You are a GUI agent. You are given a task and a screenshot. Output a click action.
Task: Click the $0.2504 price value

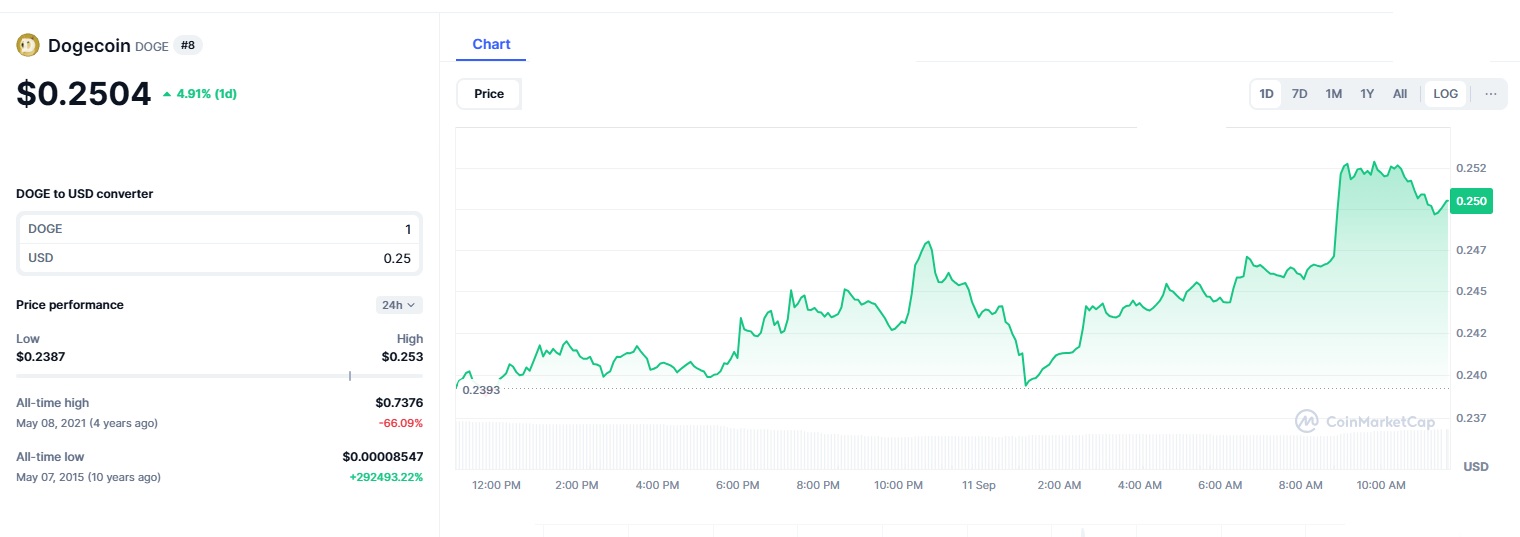point(84,94)
